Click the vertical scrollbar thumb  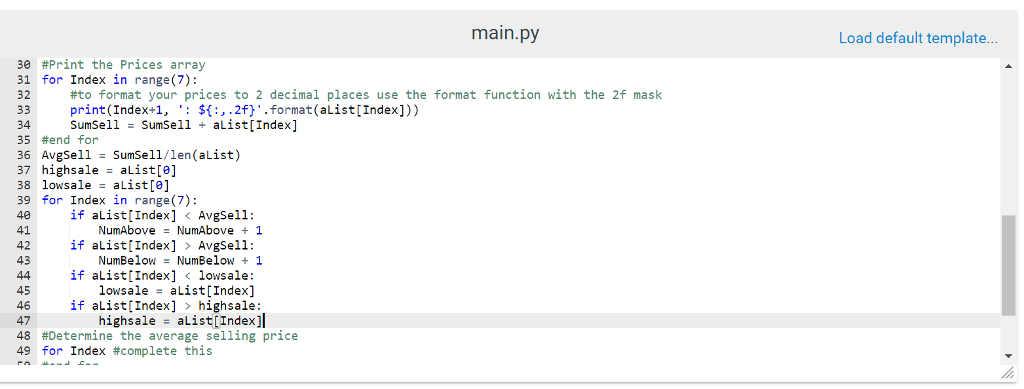point(1008,266)
